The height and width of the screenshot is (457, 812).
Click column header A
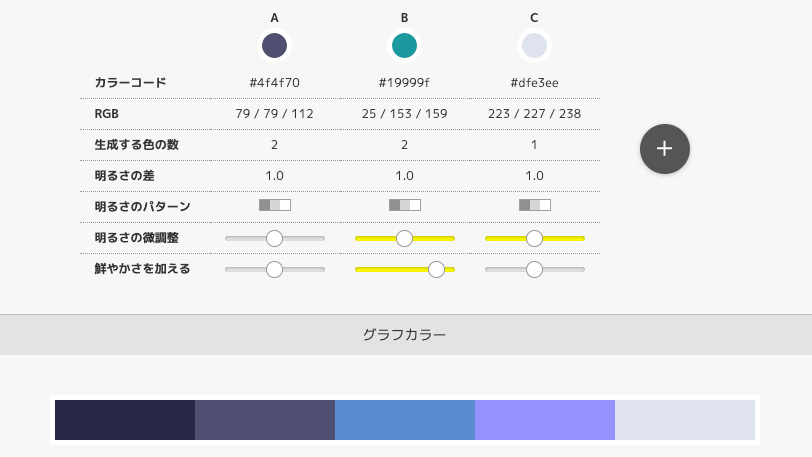(x=274, y=18)
